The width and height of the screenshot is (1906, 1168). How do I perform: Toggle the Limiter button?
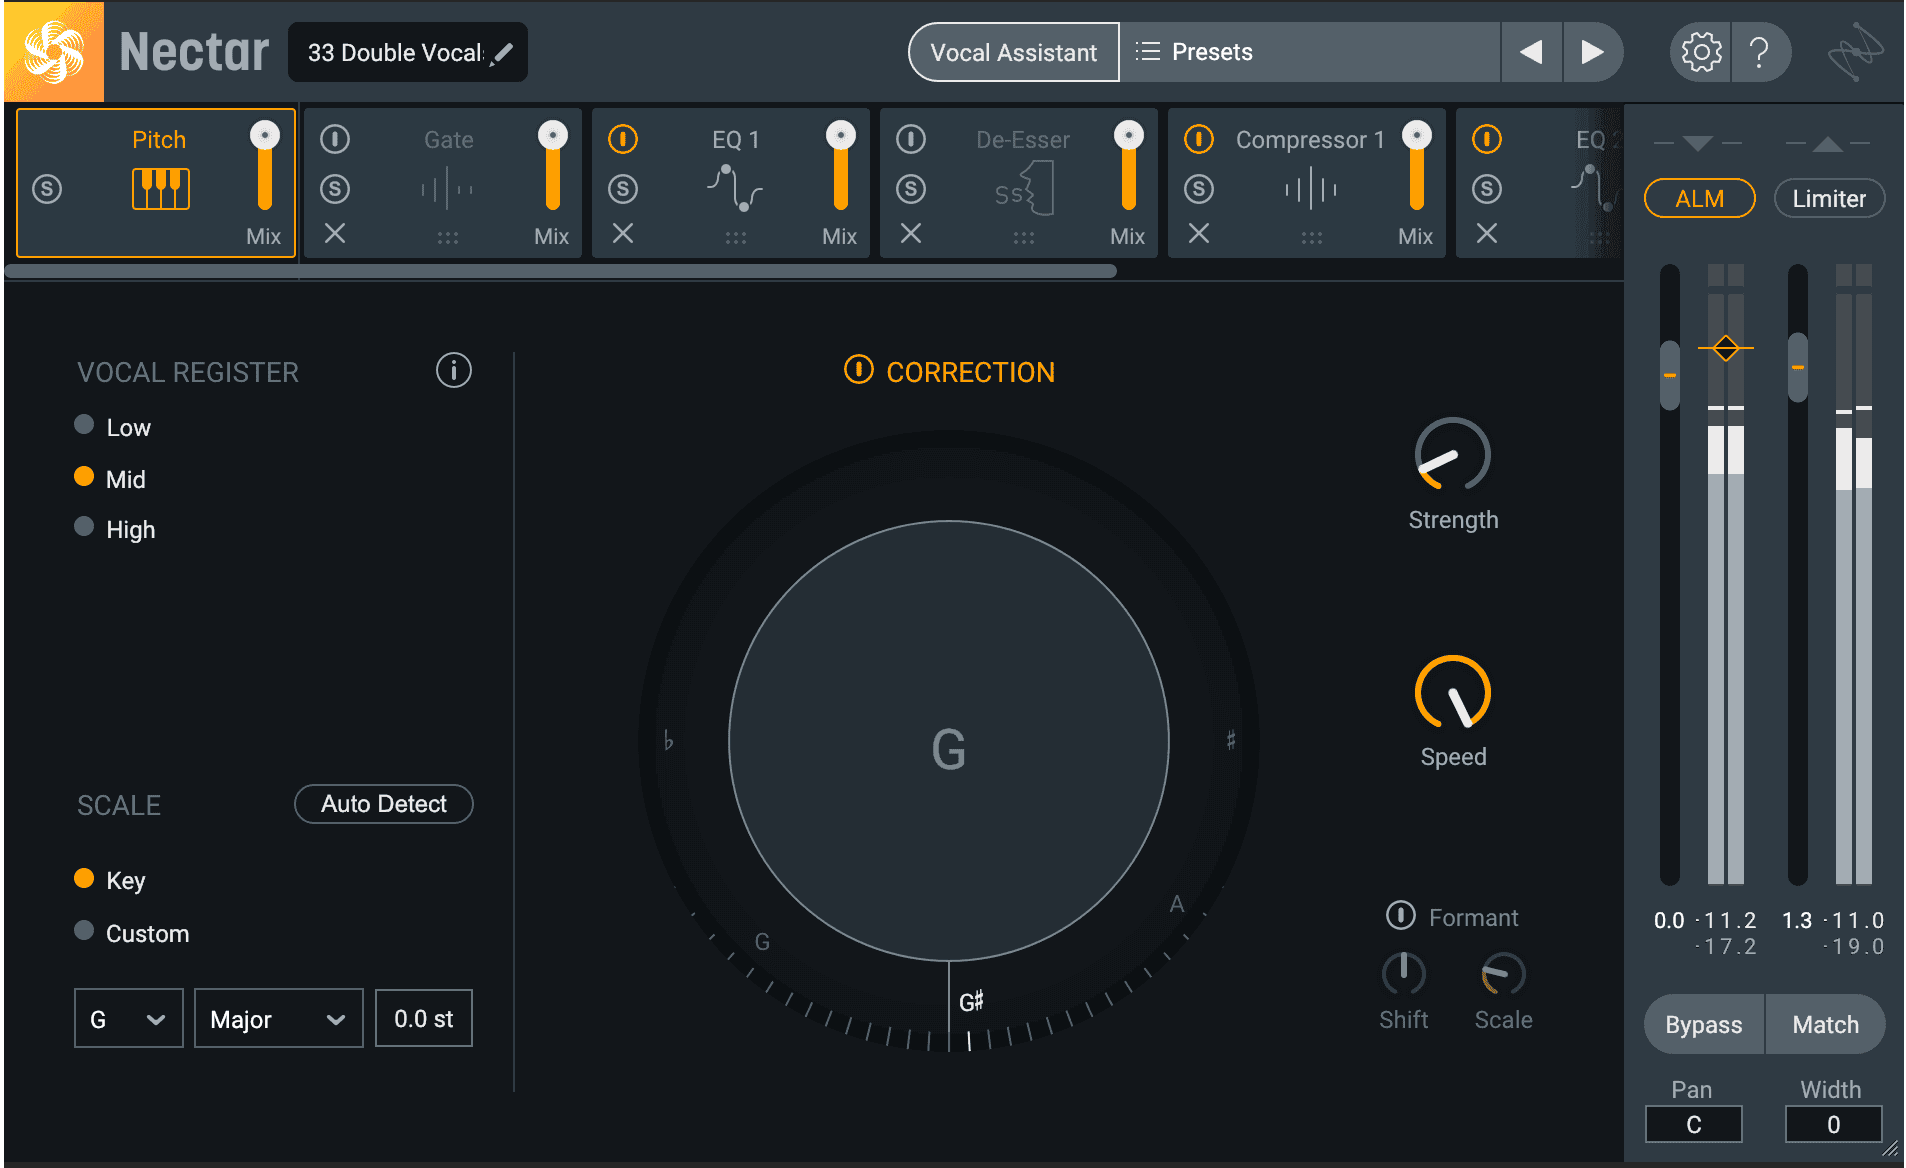[1829, 198]
